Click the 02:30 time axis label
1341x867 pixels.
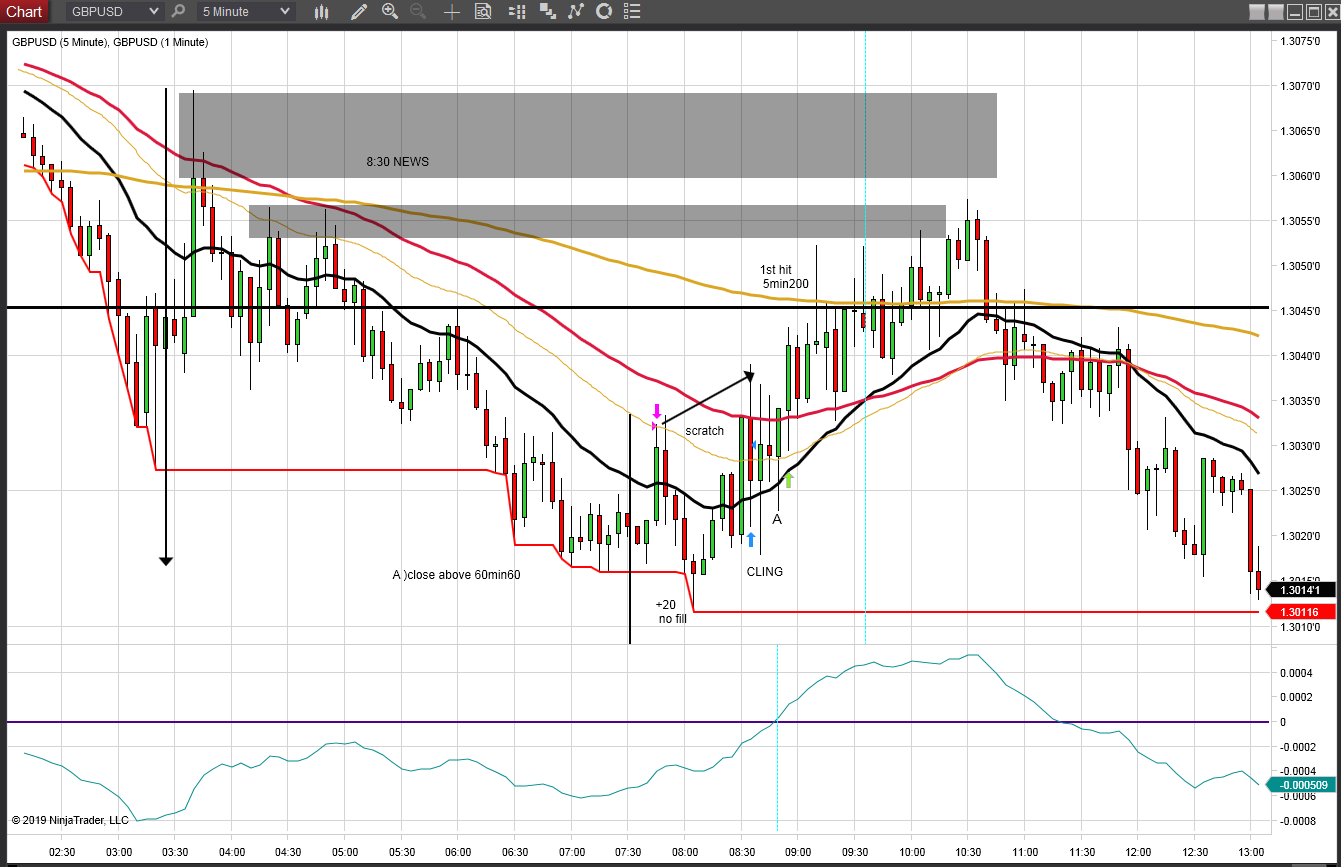point(62,852)
